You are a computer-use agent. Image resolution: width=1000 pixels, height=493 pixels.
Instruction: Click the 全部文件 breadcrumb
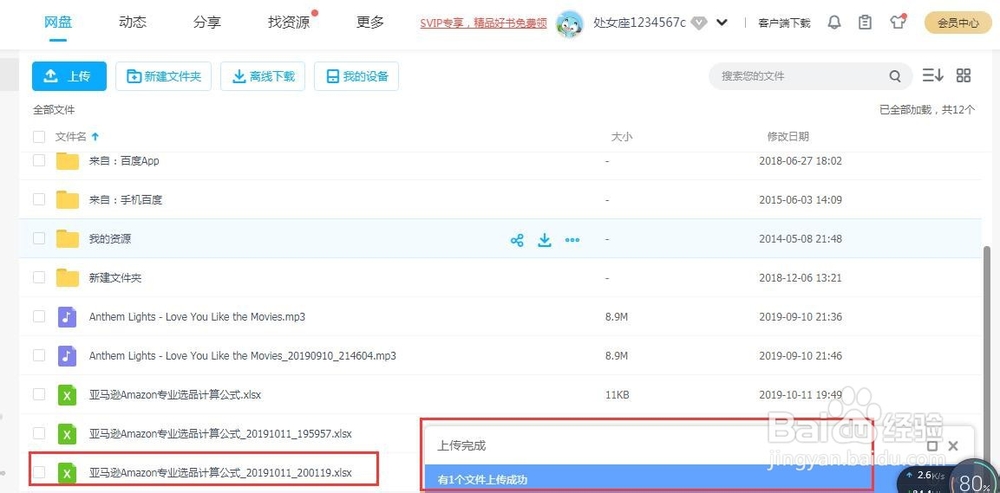click(x=54, y=110)
